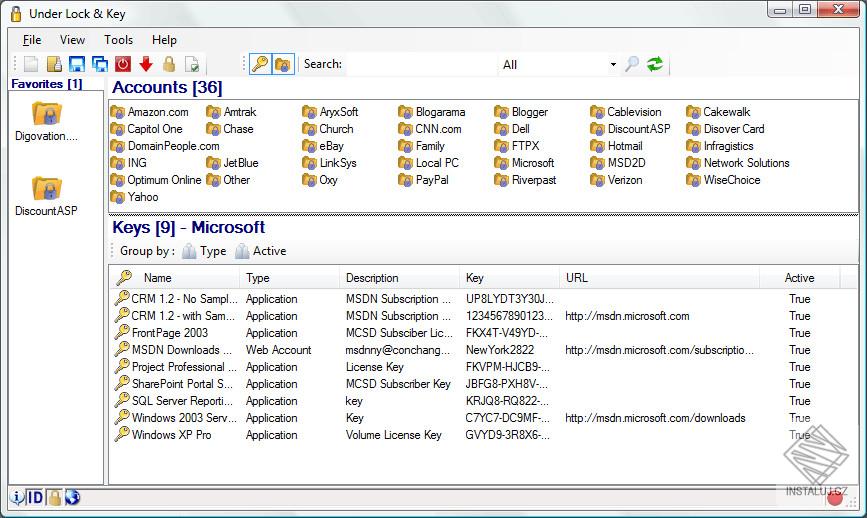The image size is (867, 518).
Task: Select the Chase account
Action: point(230,129)
